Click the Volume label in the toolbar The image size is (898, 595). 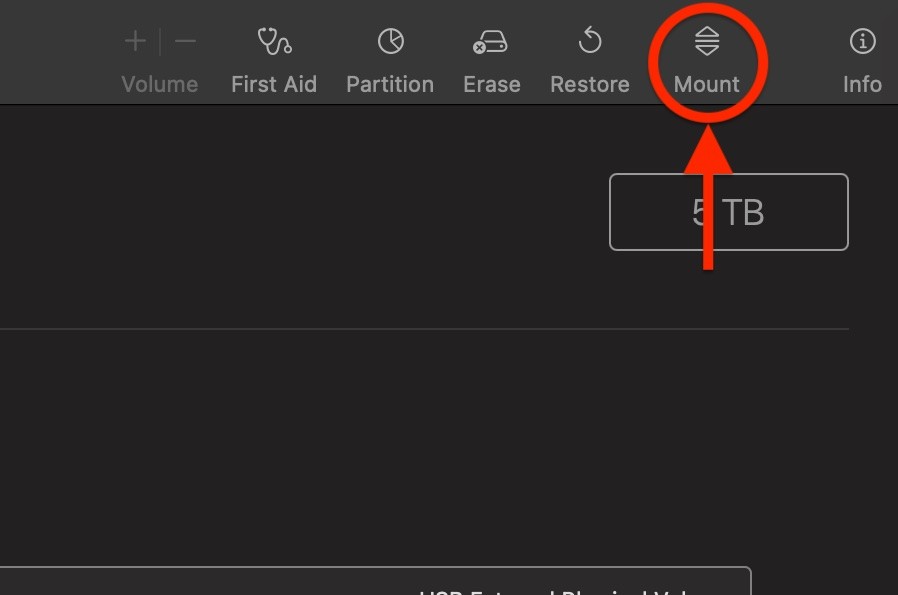(x=160, y=85)
